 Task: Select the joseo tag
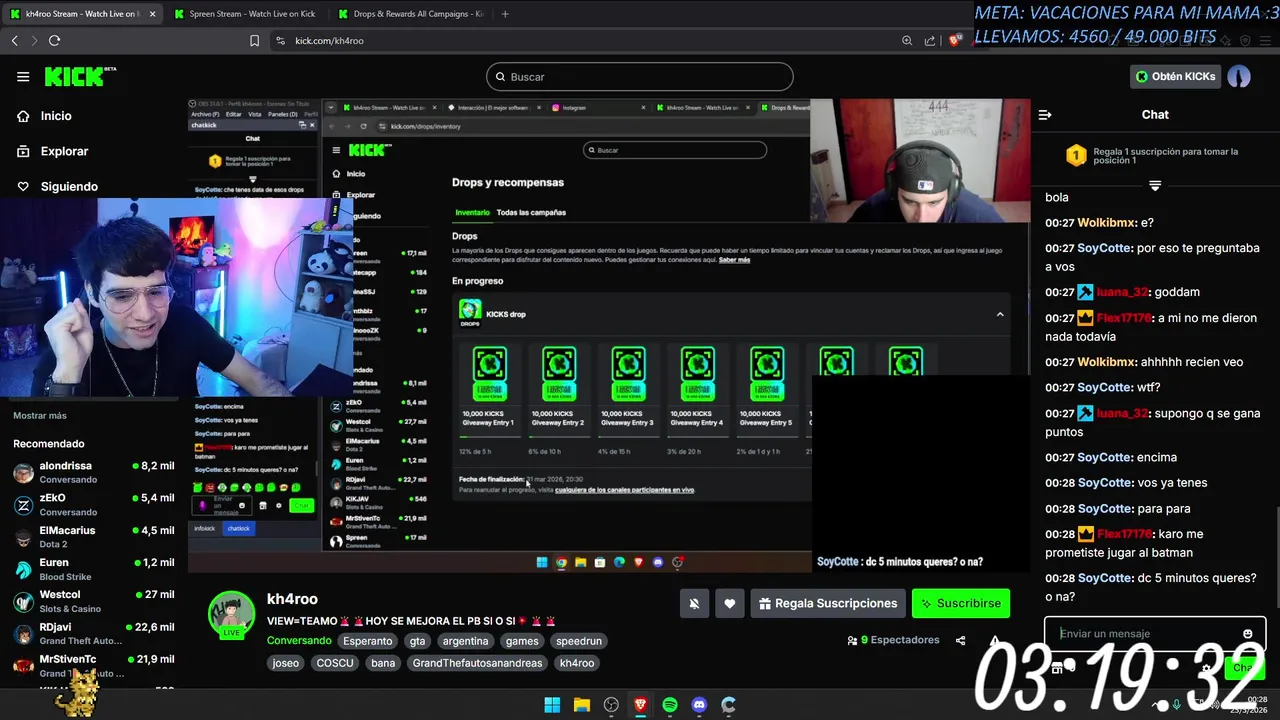(x=286, y=663)
